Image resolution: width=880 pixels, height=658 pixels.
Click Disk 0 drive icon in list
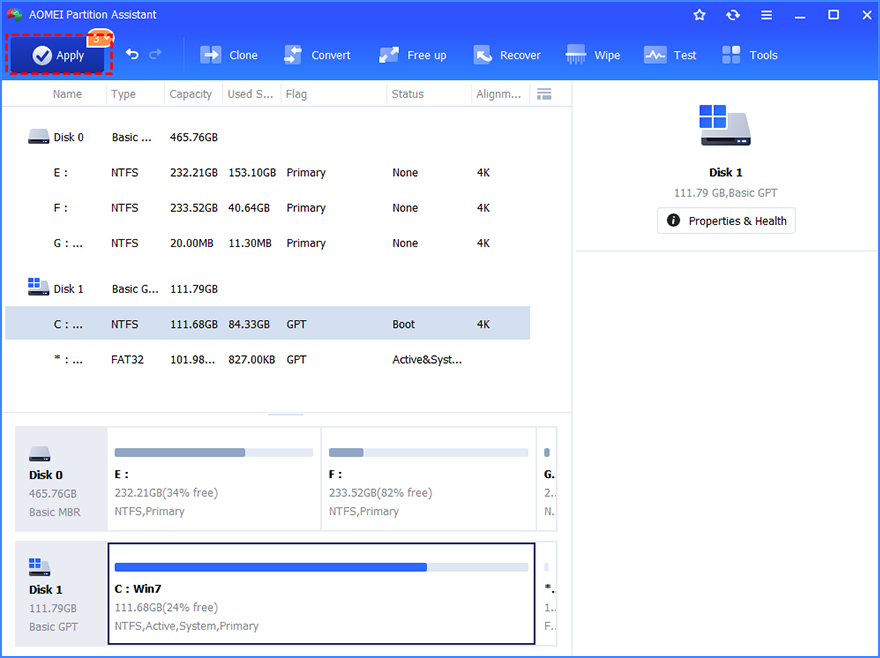(x=39, y=137)
